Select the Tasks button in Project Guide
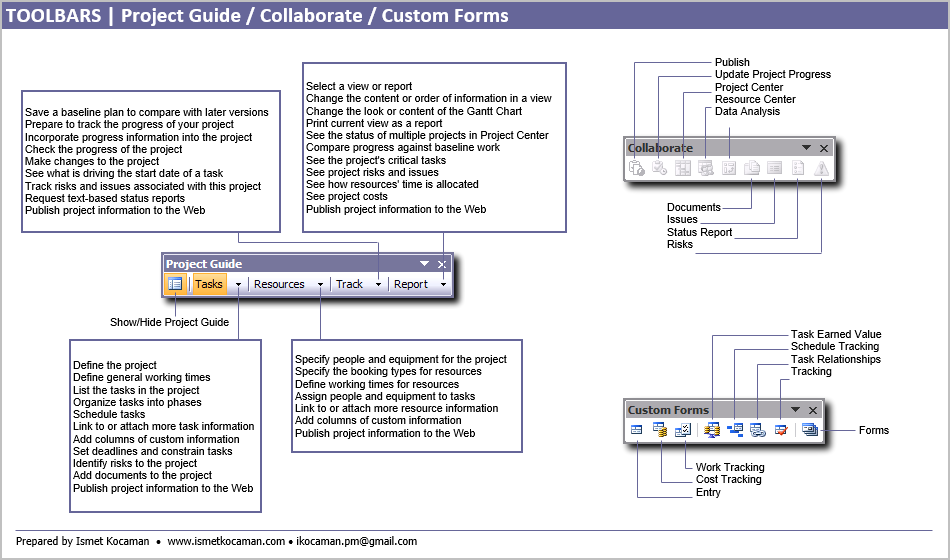Image resolution: width=950 pixels, height=560 pixels. 209,284
